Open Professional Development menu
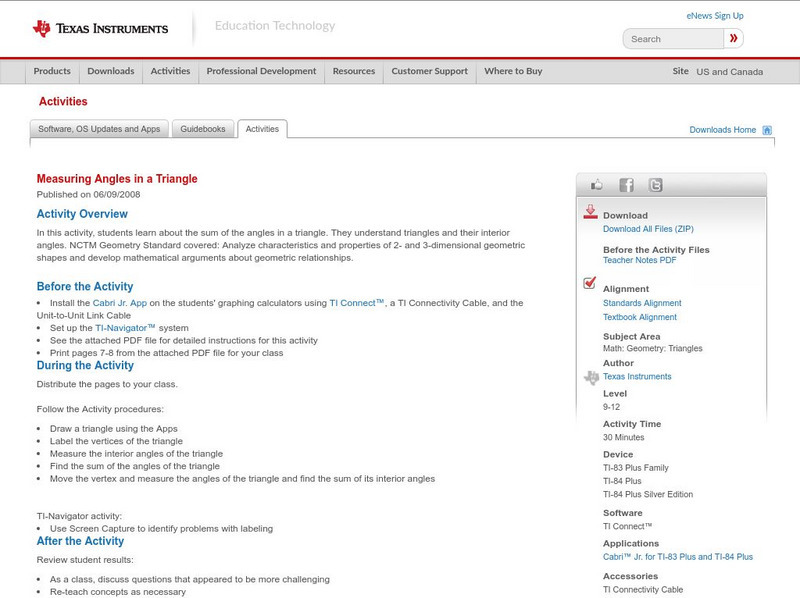Image resolution: width=800 pixels, height=598 pixels. 261,71
